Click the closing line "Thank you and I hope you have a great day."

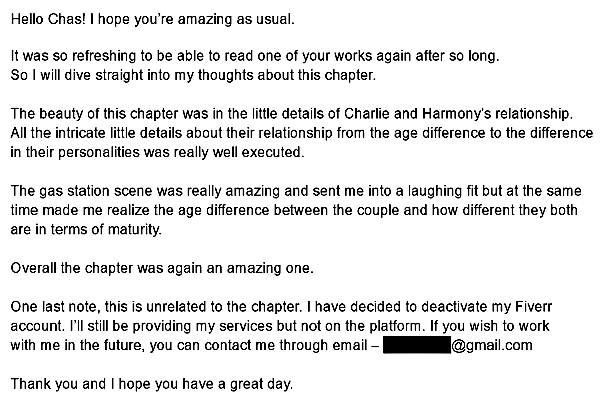point(152,384)
